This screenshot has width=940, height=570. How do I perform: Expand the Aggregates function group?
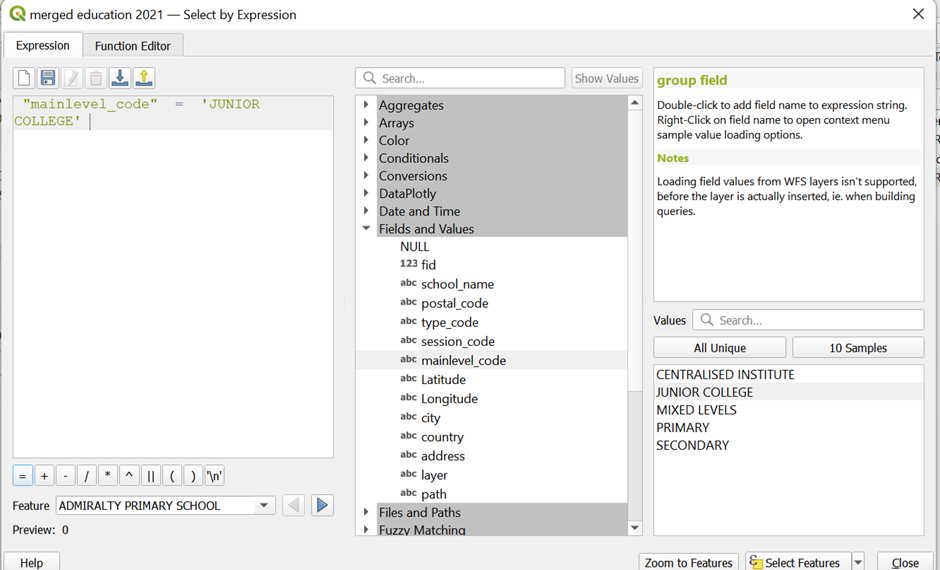[366, 105]
